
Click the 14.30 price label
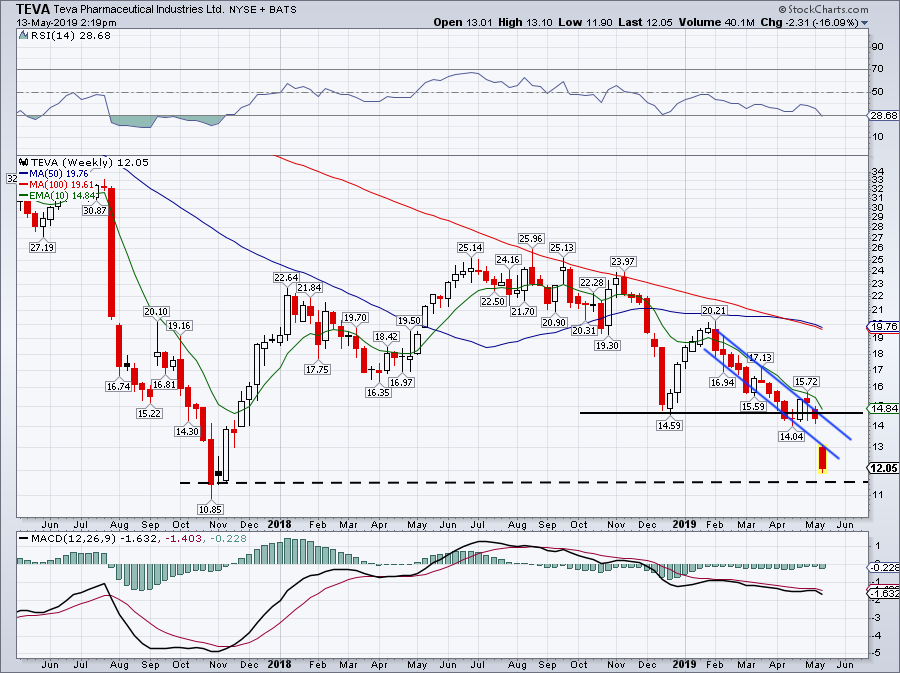pyautogui.click(x=187, y=431)
